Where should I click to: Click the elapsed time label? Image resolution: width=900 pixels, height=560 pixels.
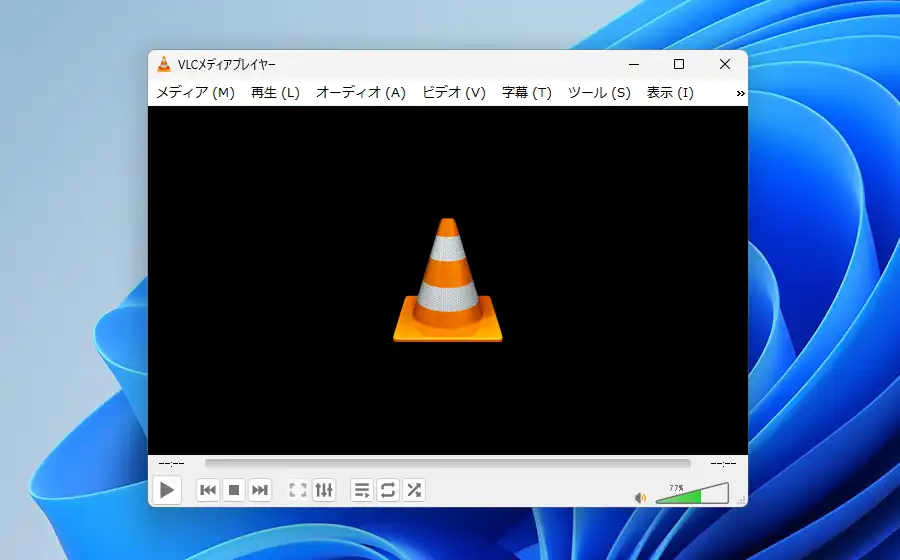tap(172, 463)
